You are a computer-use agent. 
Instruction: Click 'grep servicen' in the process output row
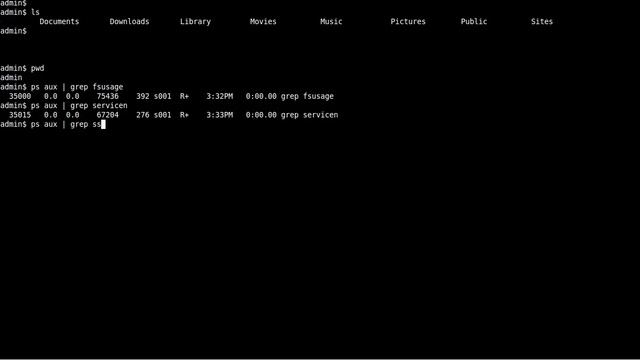click(x=309, y=115)
